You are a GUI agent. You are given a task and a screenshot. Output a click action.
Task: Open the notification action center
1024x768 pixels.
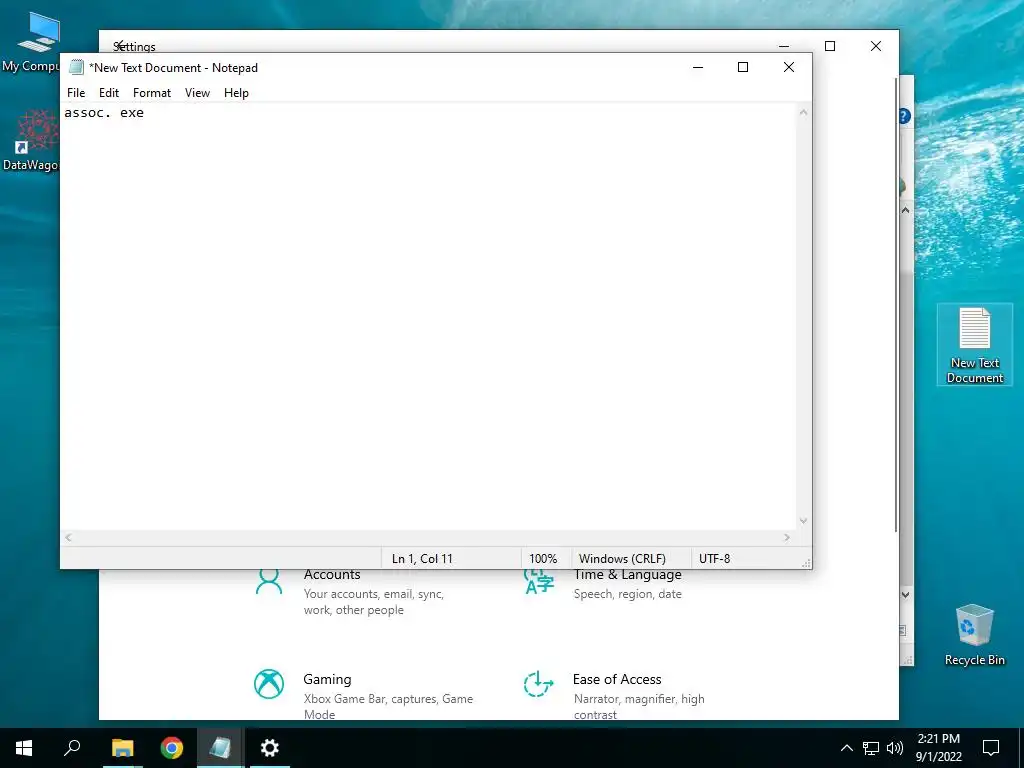click(991, 748)
